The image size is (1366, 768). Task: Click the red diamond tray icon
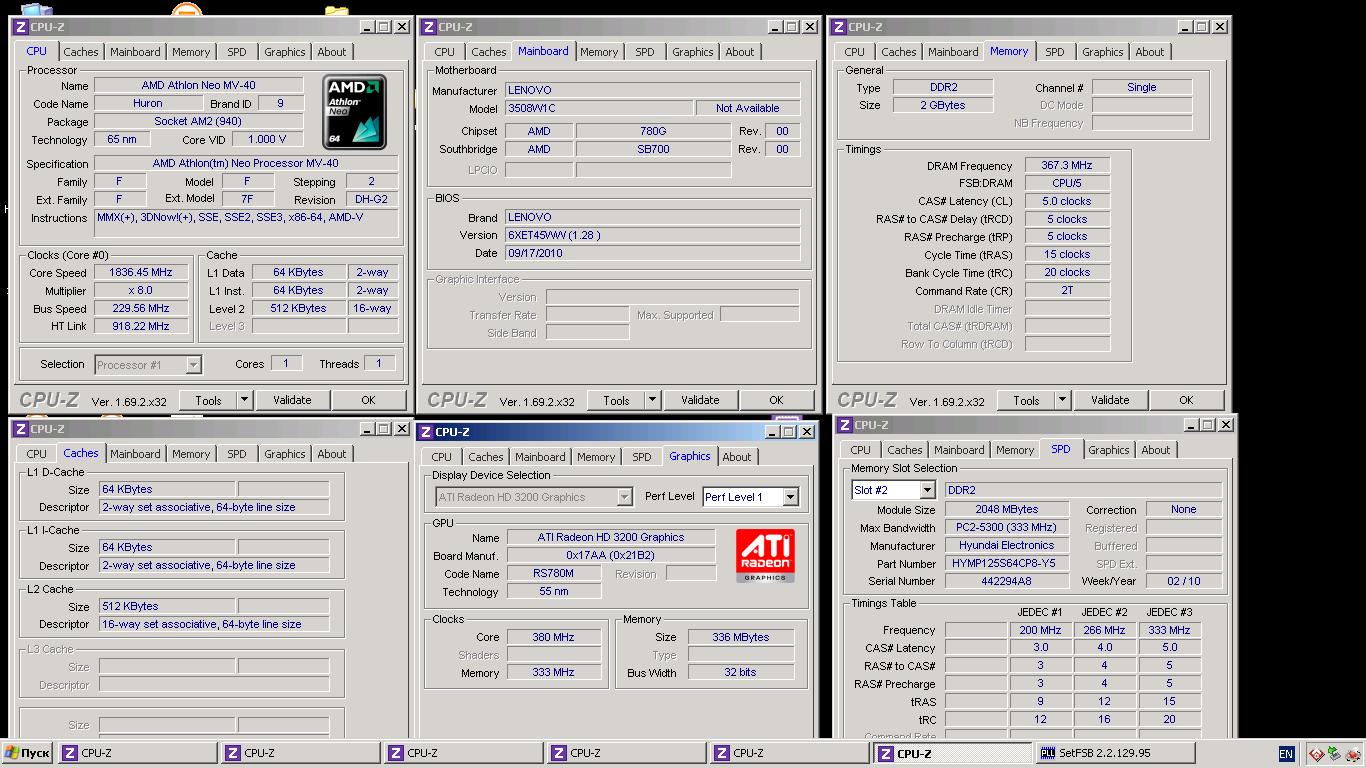tap(1315, 754)
